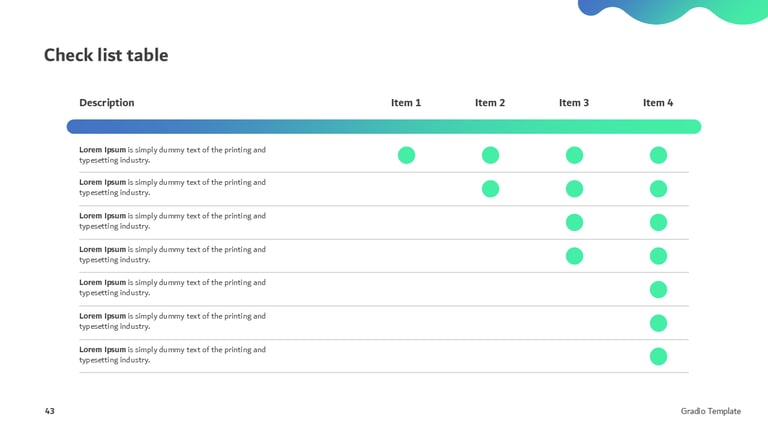This screenshot has height=432, width=768.
Task: Click the third row's "Lorem Ipsum" description text
Action: pos(172,221)
